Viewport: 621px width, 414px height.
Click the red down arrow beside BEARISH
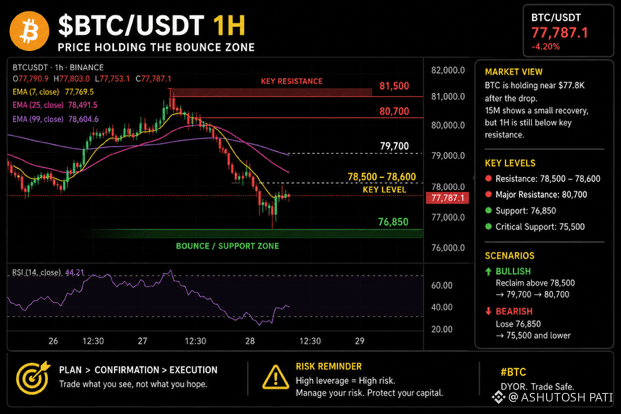pos(488,311)
